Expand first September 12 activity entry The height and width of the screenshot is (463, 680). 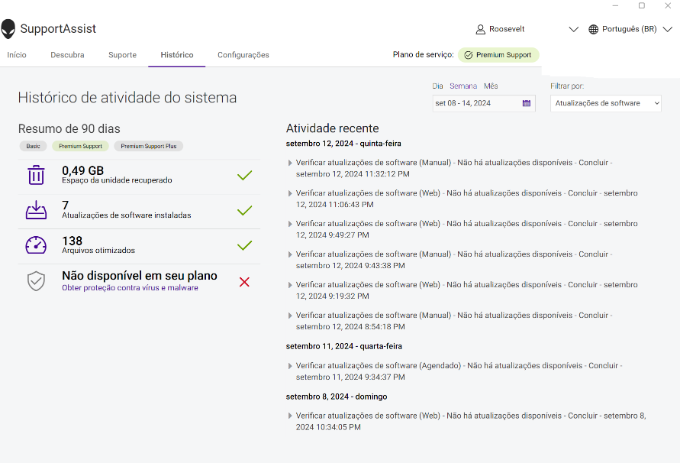(290, 162)
